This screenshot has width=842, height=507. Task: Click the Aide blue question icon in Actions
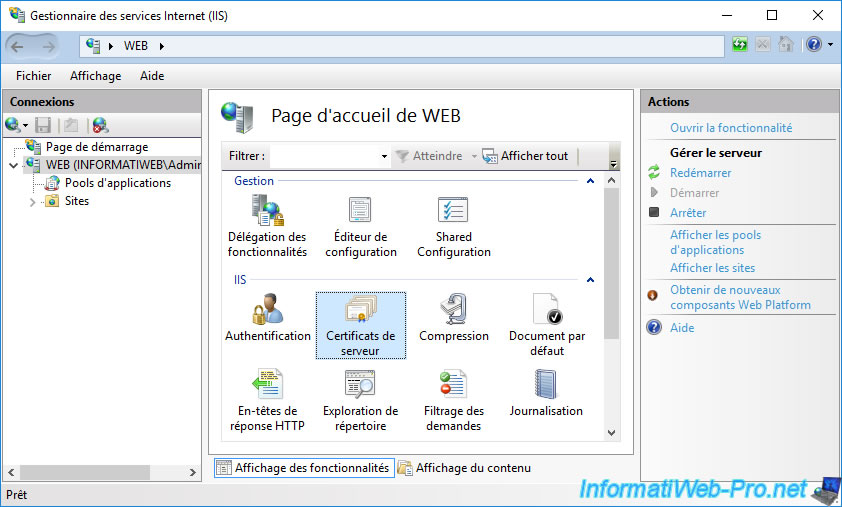point(654,327)
